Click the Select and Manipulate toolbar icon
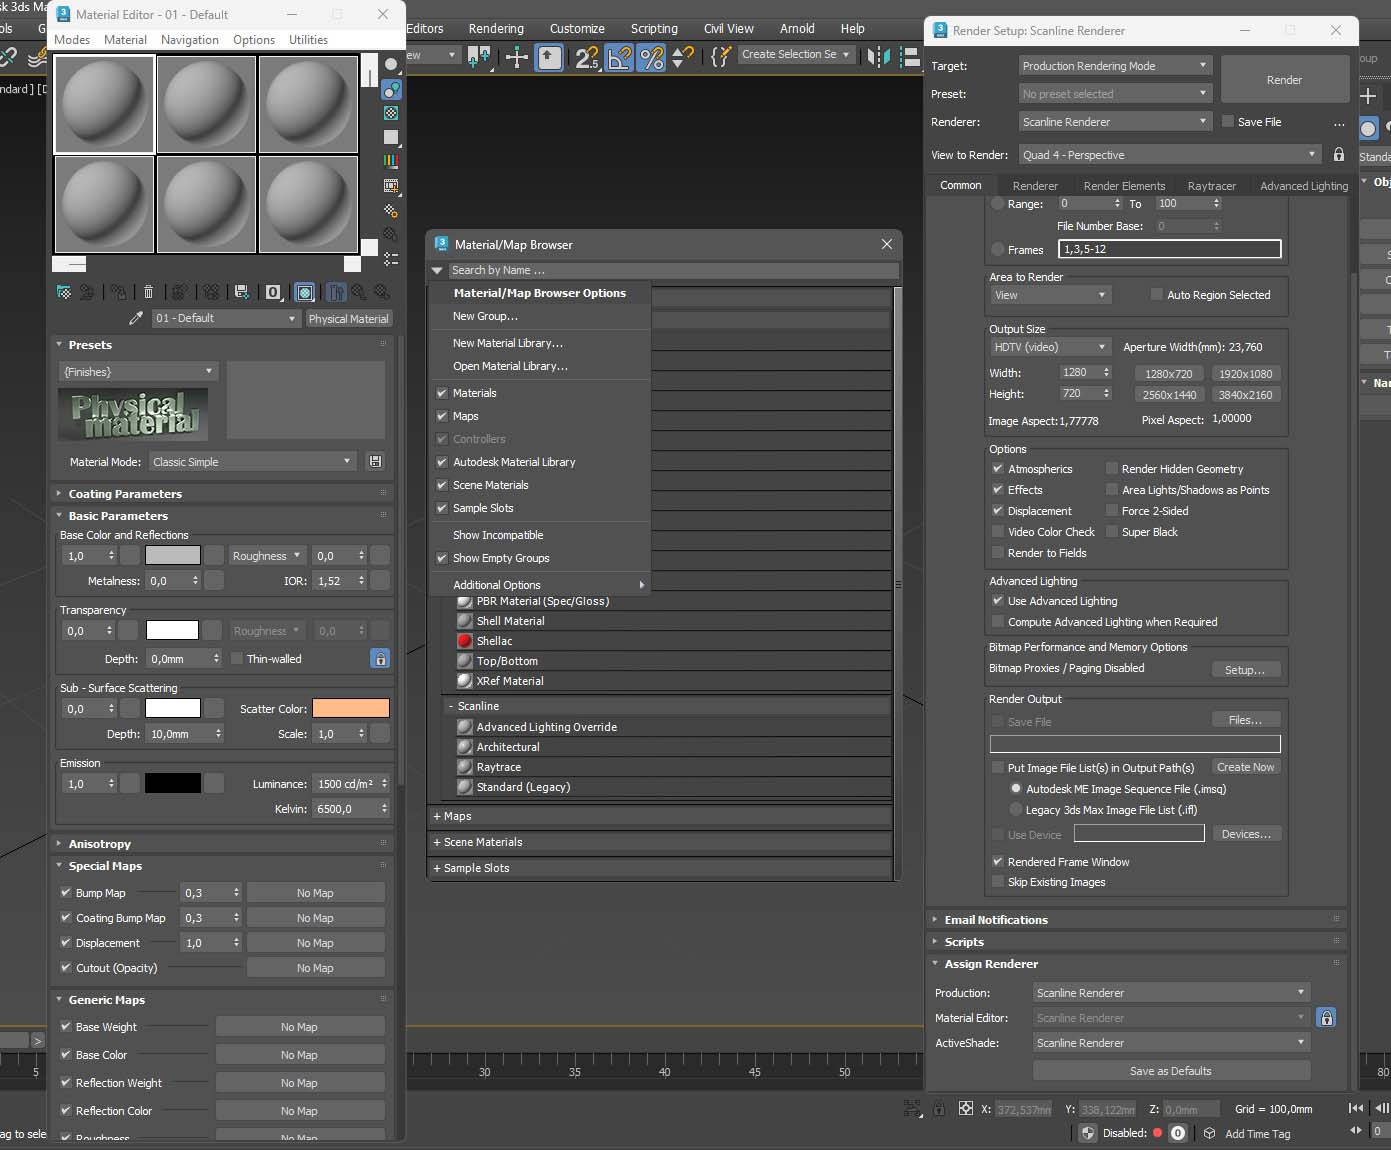The height and width of the screenshot is (1150, 1391). (x=517, y=57)
